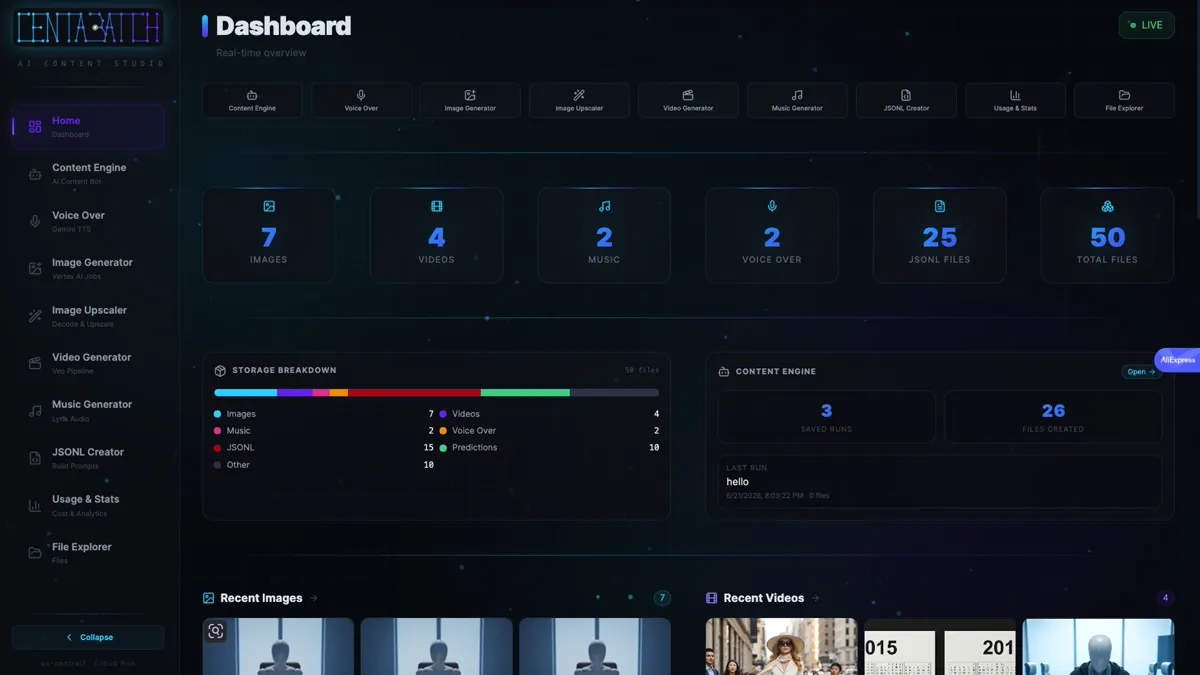Open the second recent image thumbnail
Image resolution: width=1200 pixels, height=675 pixels.
pyautogui.click(x=436, y=646)
